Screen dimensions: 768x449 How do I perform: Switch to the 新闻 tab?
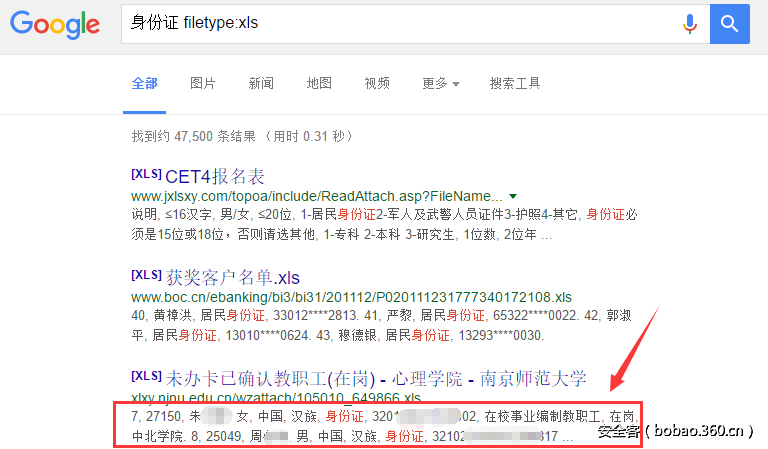[x=261, y=83]
